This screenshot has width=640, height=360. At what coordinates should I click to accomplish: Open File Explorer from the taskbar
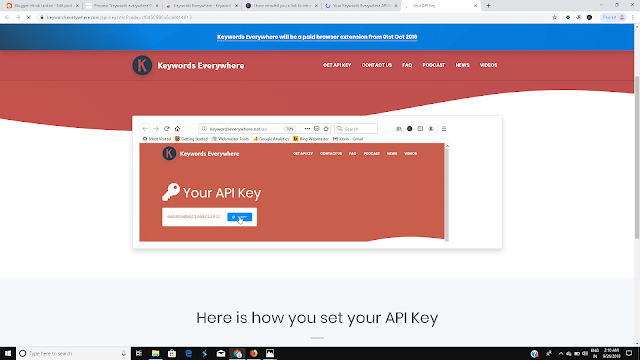click(156, 353)
